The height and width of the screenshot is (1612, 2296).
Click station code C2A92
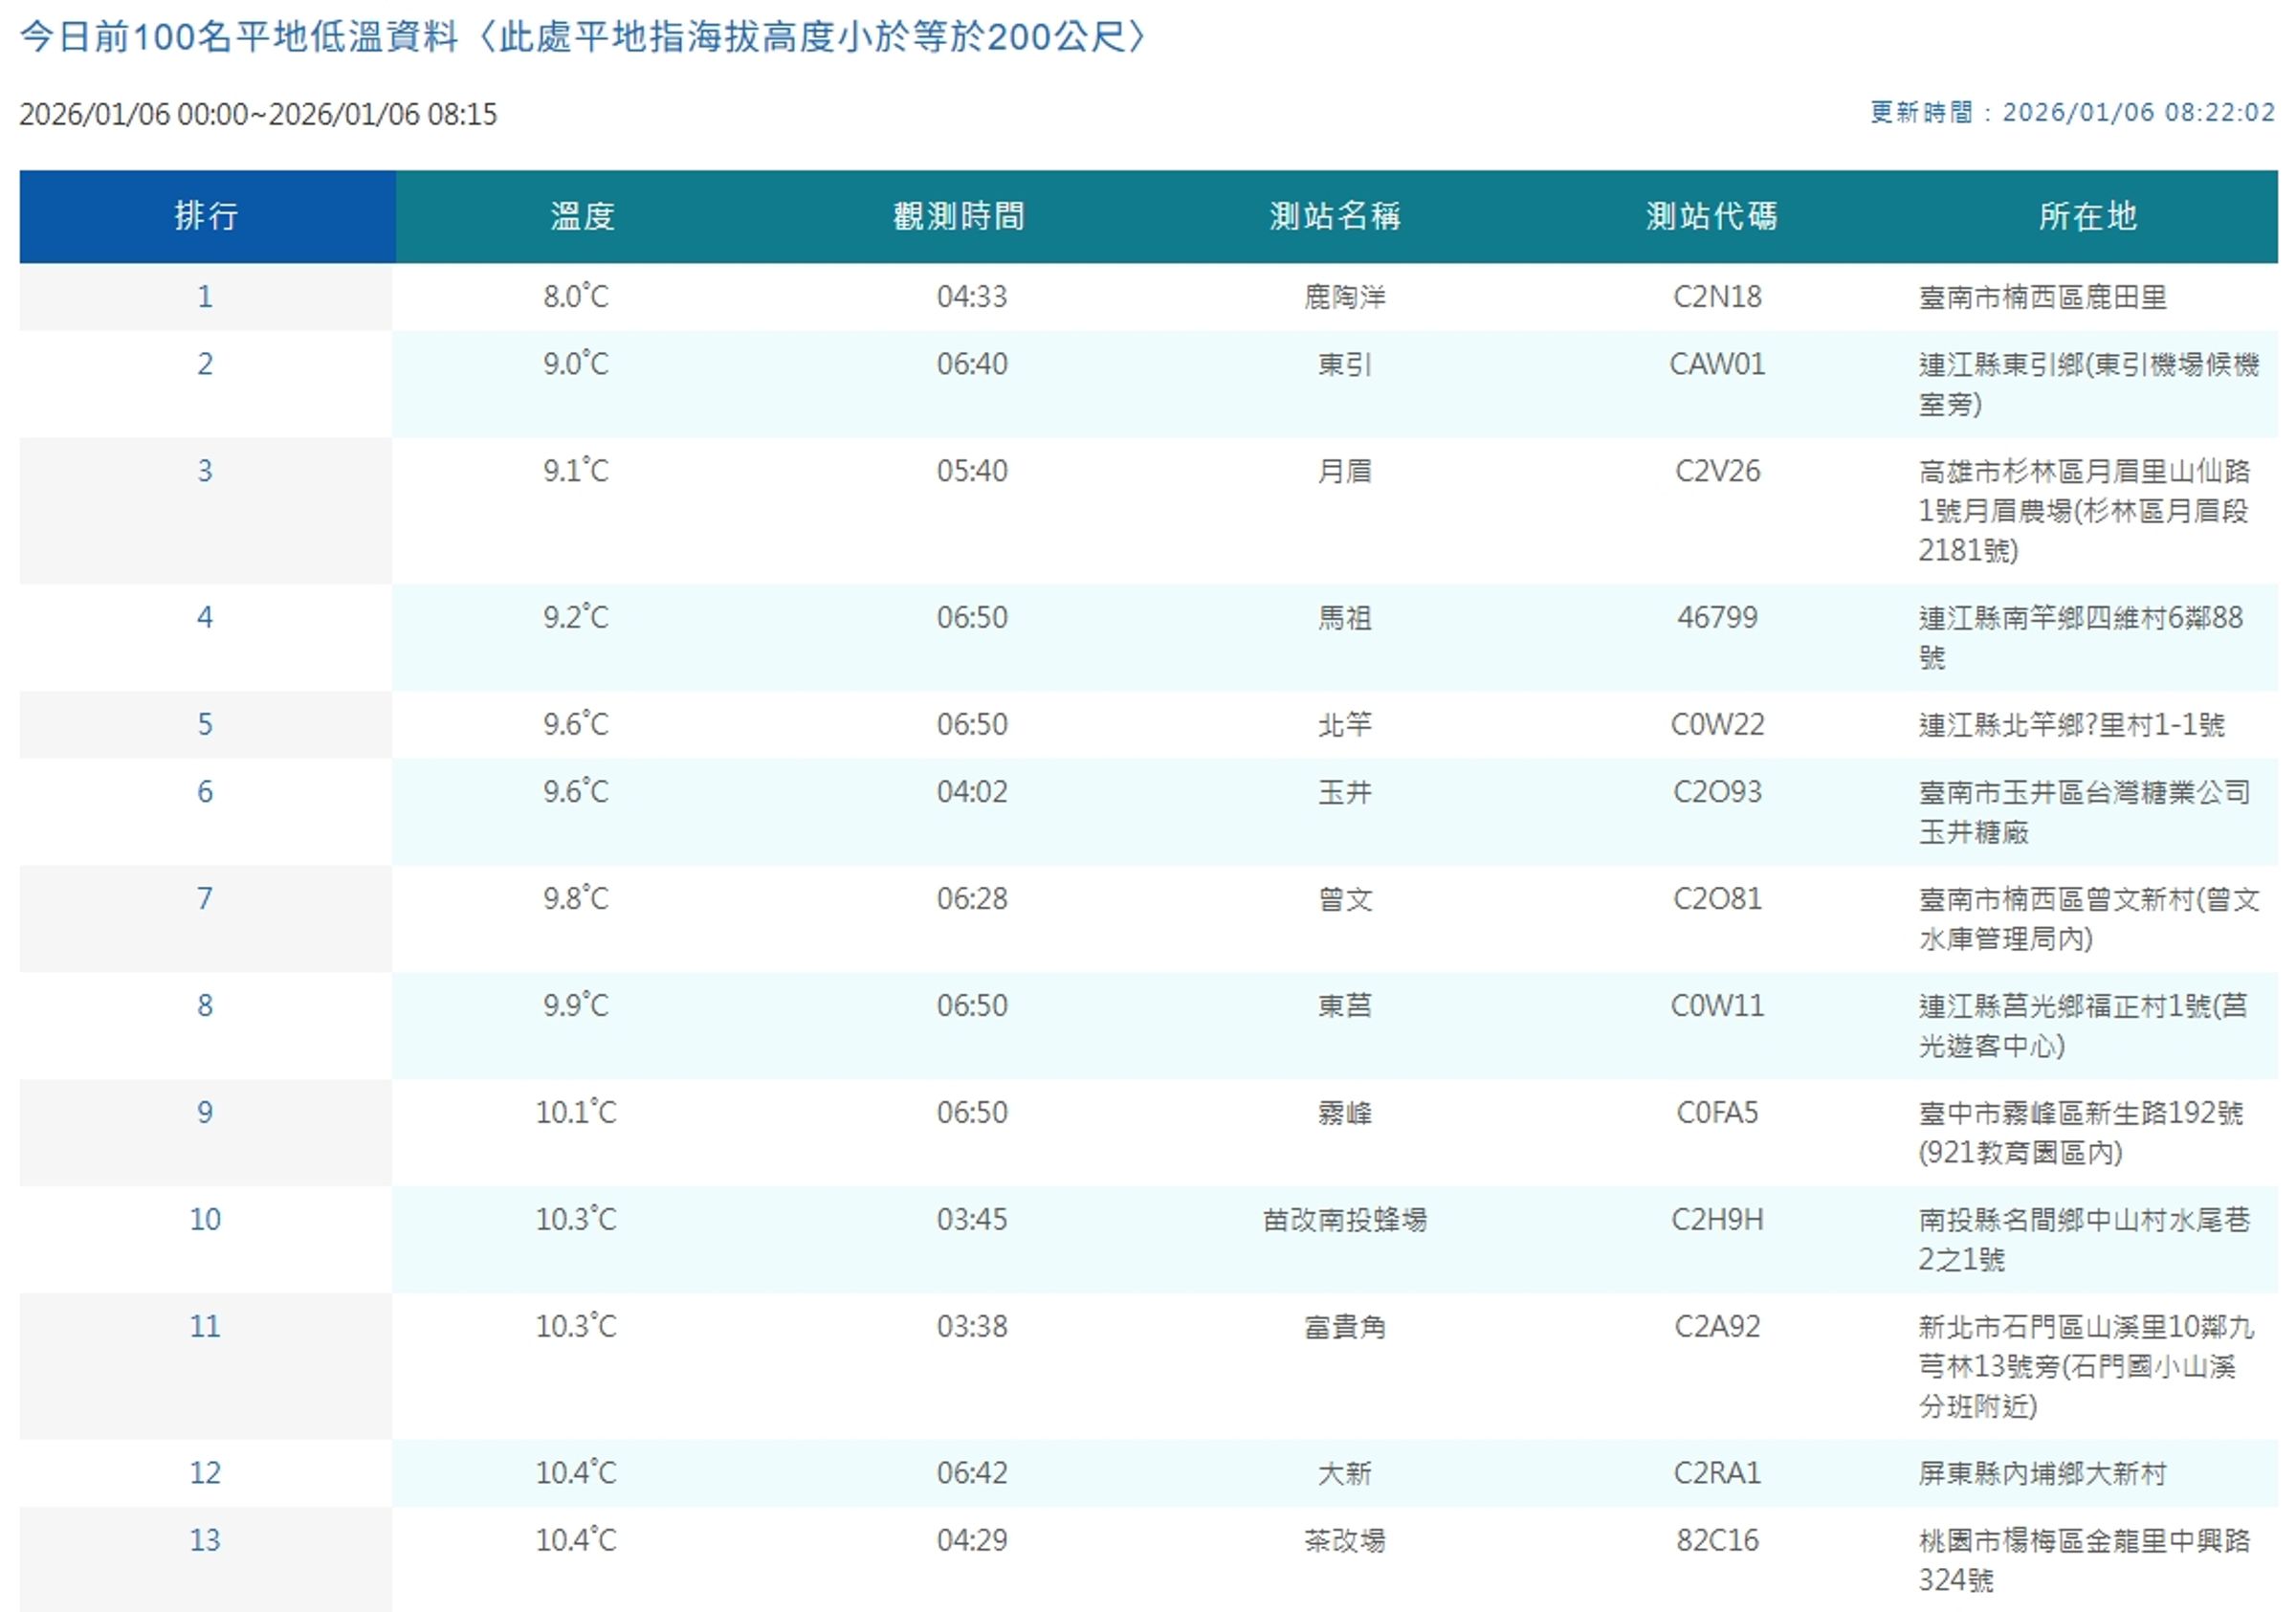click(x=1717, y=1327)
